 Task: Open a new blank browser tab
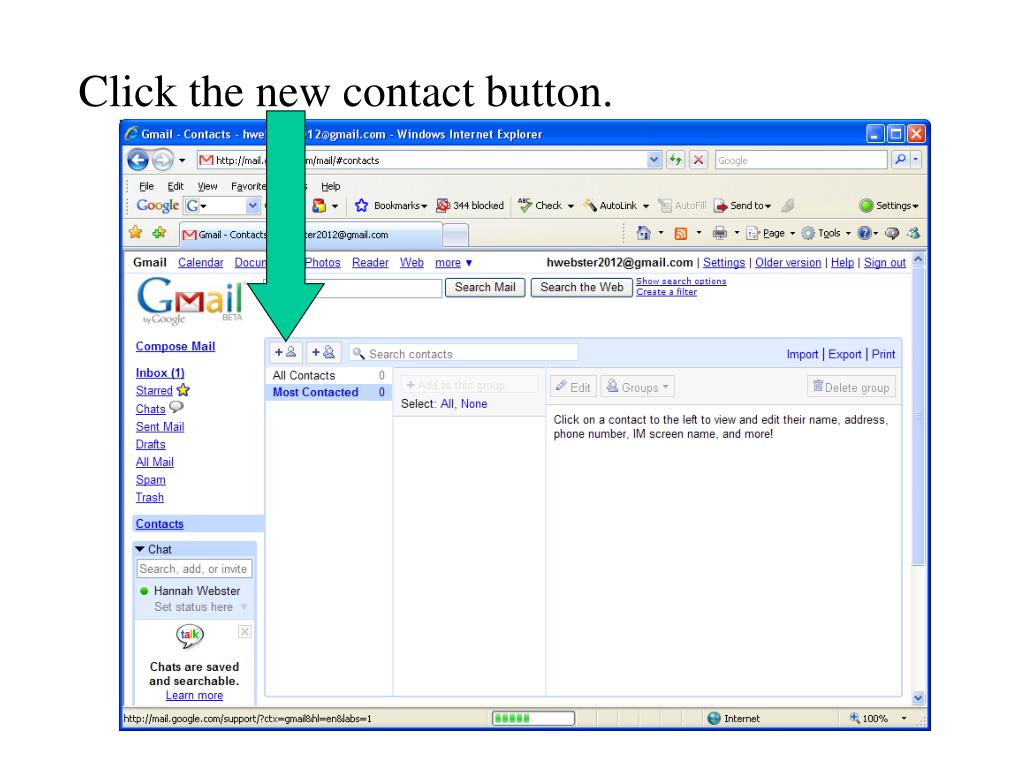(x=455, y=234)
